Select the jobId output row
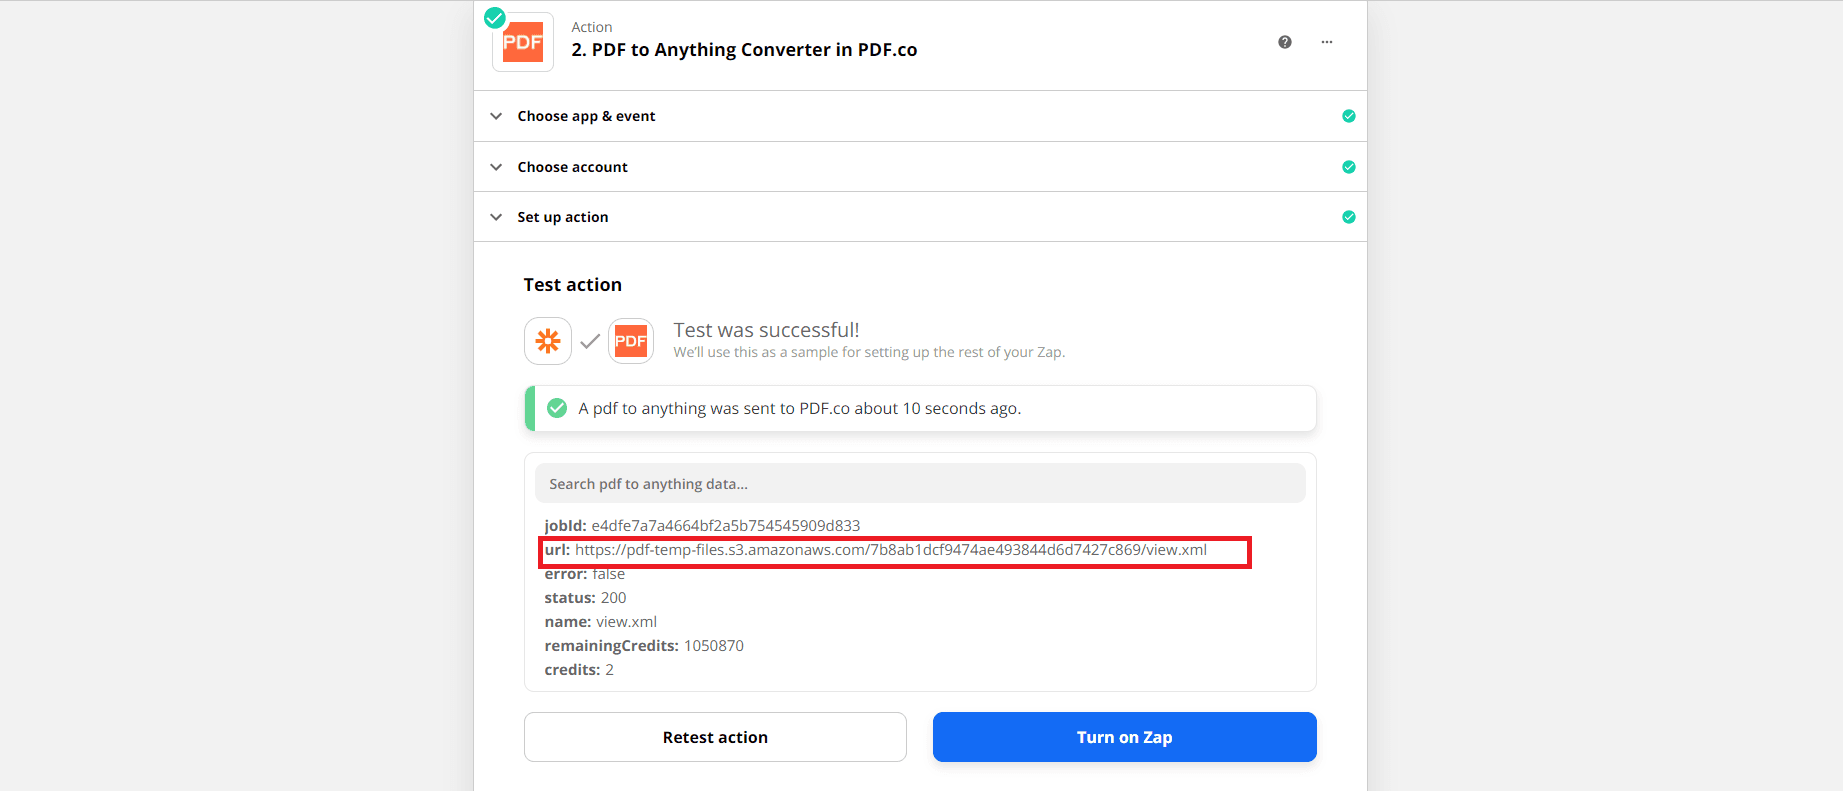 pyautogui.click(x=702, y=526)
